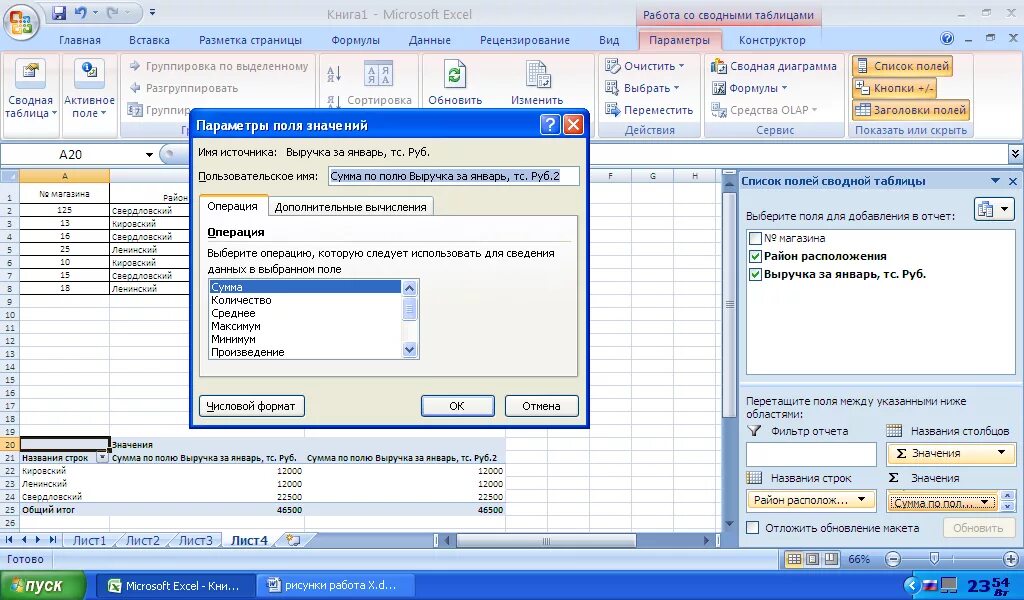Sort ascending А-Я icon
Viewport: 1024px width, 600px height.
(334, 73)
